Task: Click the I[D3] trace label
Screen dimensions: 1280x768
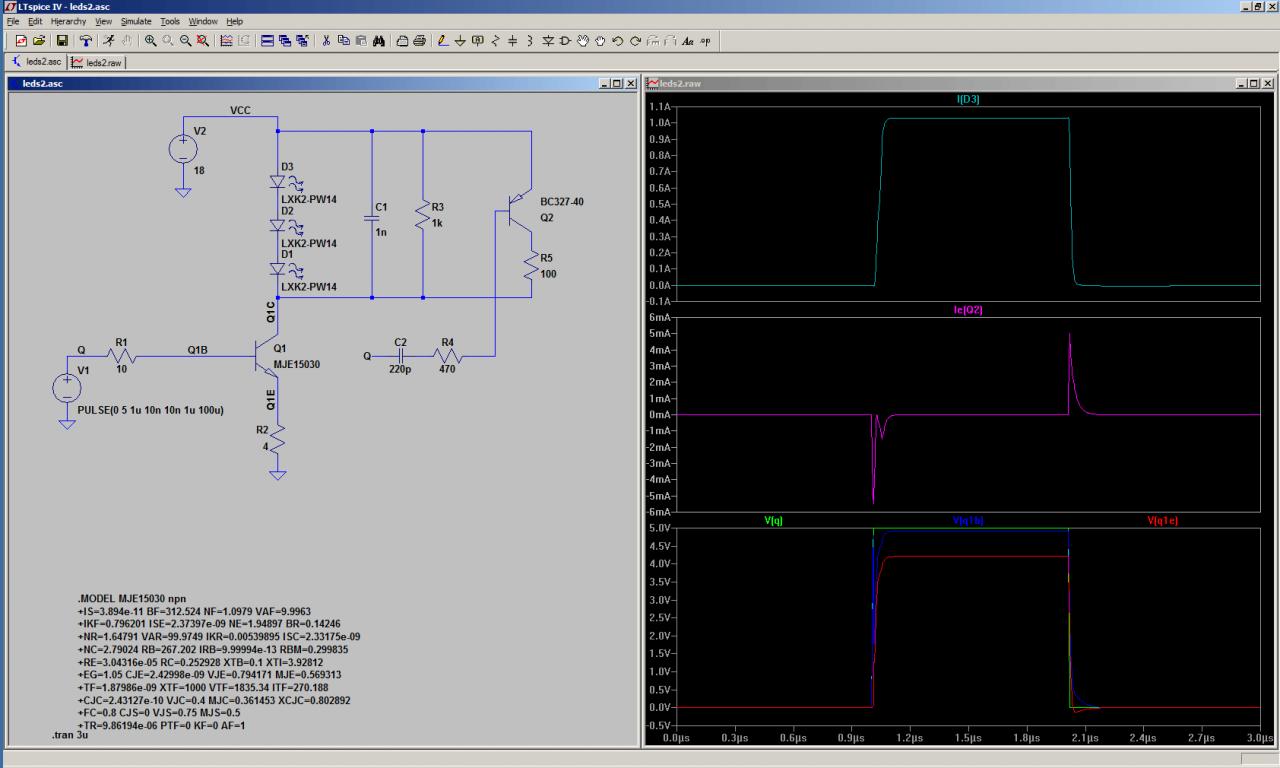Action: [968, 99]
